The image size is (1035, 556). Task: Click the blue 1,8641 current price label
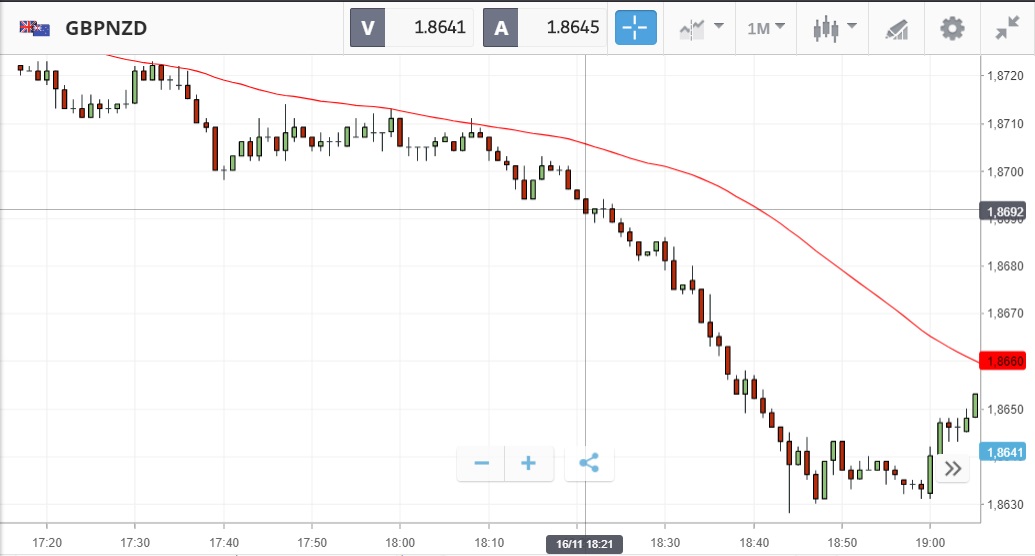pos(1004,452)
